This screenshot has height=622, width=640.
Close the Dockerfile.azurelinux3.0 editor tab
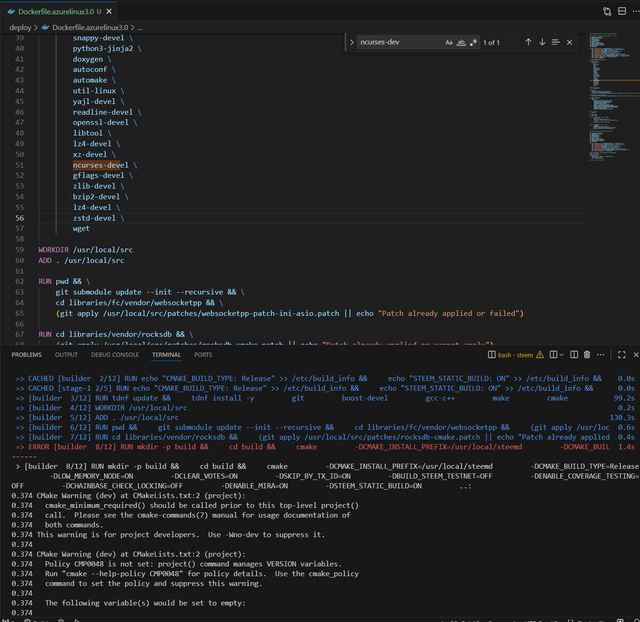point(109,11)
